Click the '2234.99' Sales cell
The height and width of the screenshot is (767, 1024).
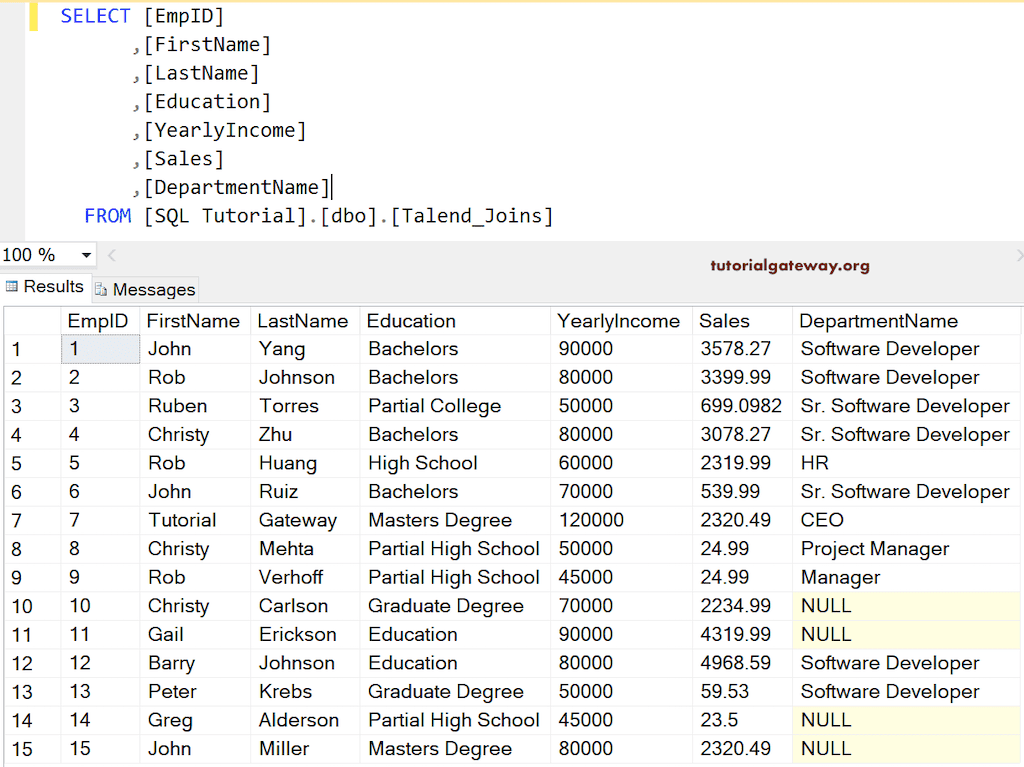pos(742,606)
